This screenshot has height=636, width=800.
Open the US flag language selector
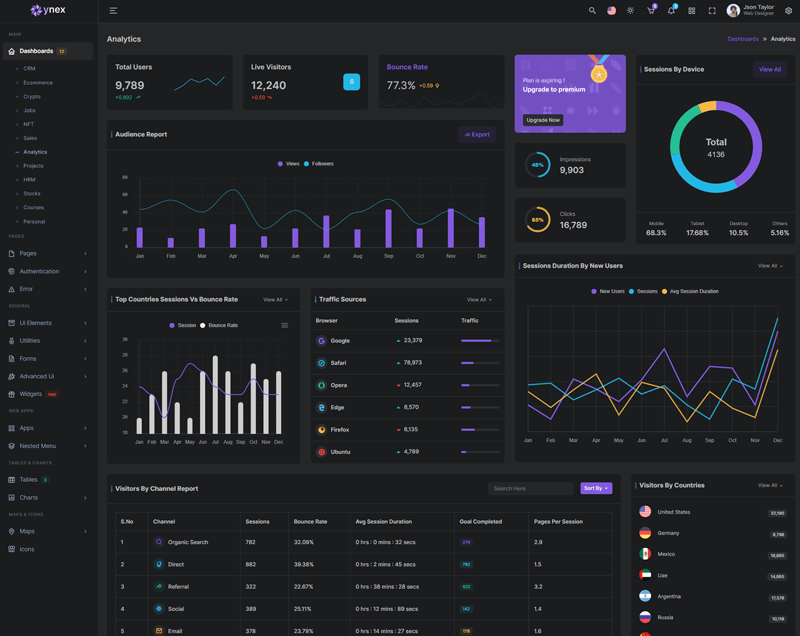[x=612, y=11]
